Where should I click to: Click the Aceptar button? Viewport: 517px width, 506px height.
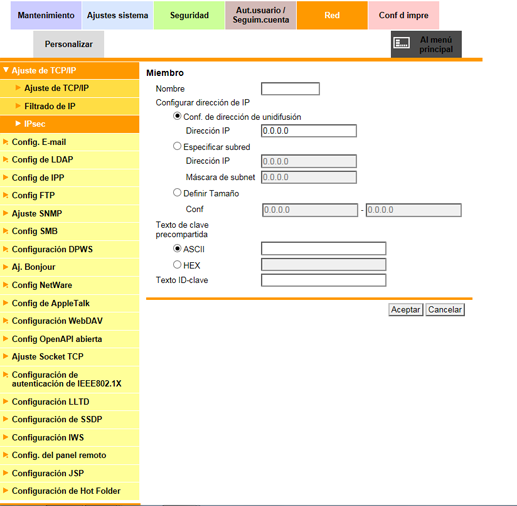coord(406,310)
